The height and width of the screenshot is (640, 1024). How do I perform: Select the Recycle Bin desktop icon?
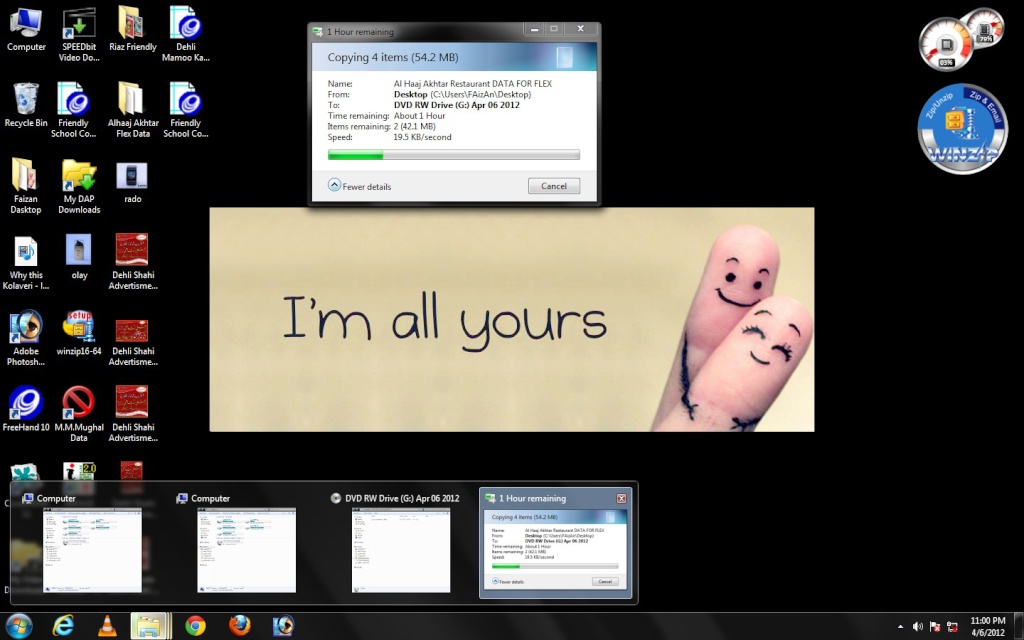click(26, 104)
